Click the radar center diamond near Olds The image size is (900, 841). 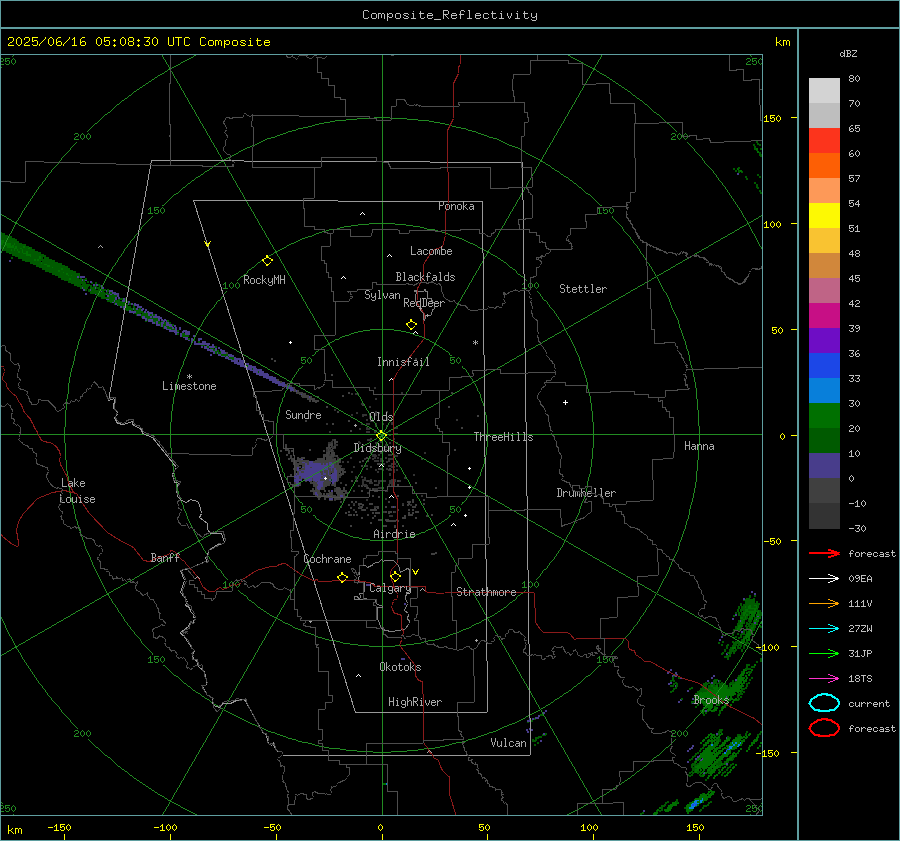pos(382,436)
